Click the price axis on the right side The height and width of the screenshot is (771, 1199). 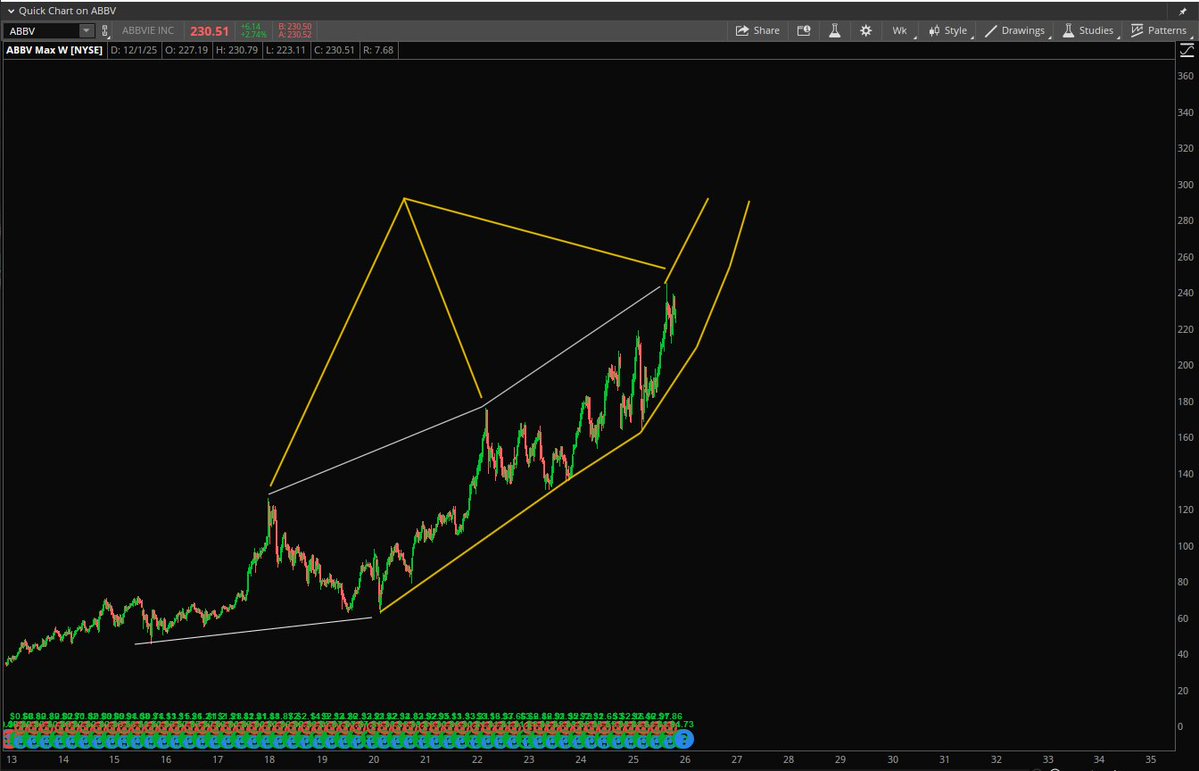(1184, 400)
